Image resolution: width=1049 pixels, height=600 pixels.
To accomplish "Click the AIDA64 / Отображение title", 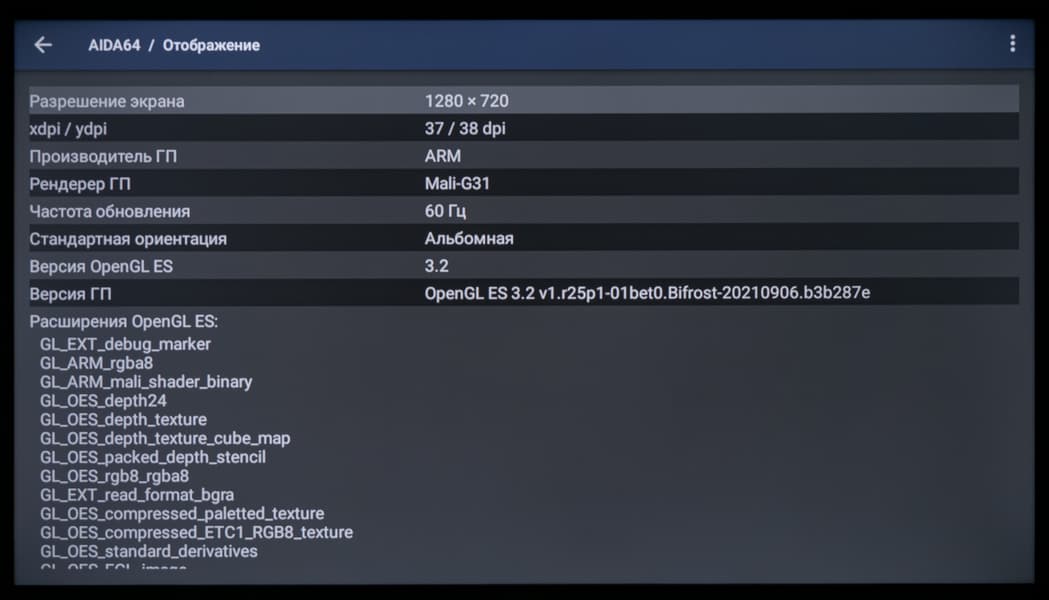I will 174,45.
